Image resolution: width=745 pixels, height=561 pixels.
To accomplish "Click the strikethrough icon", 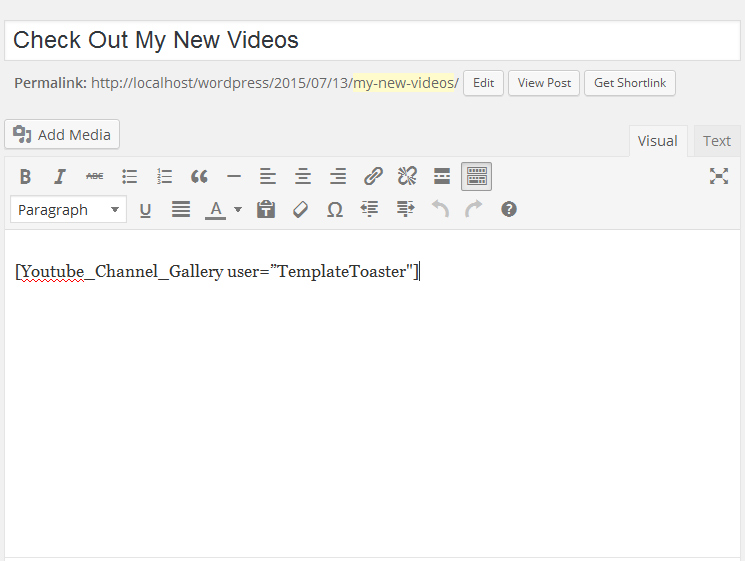I will 94,177.
